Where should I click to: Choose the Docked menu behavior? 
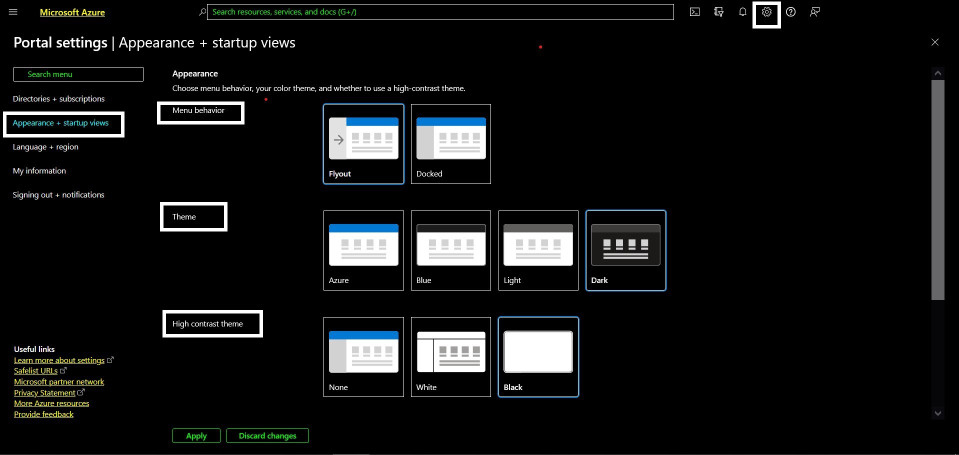(451, 144)
